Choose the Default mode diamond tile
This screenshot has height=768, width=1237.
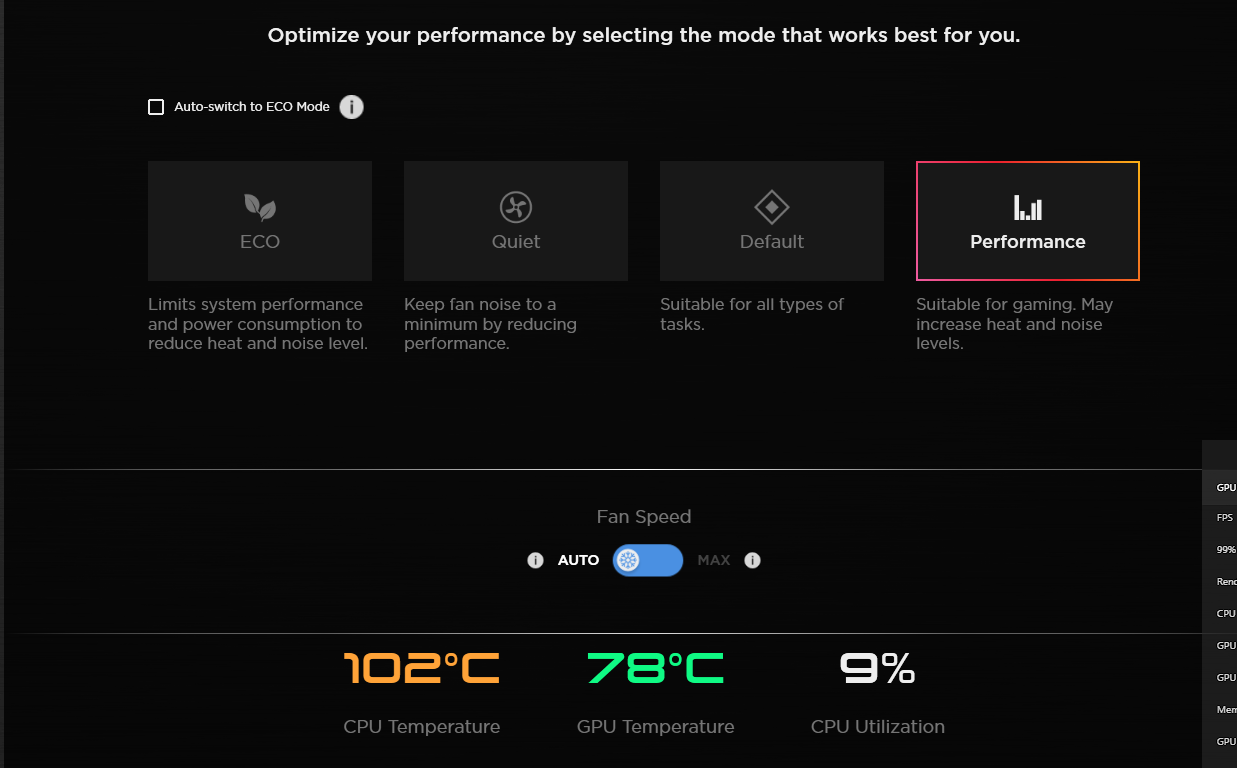tap(772, 221)
